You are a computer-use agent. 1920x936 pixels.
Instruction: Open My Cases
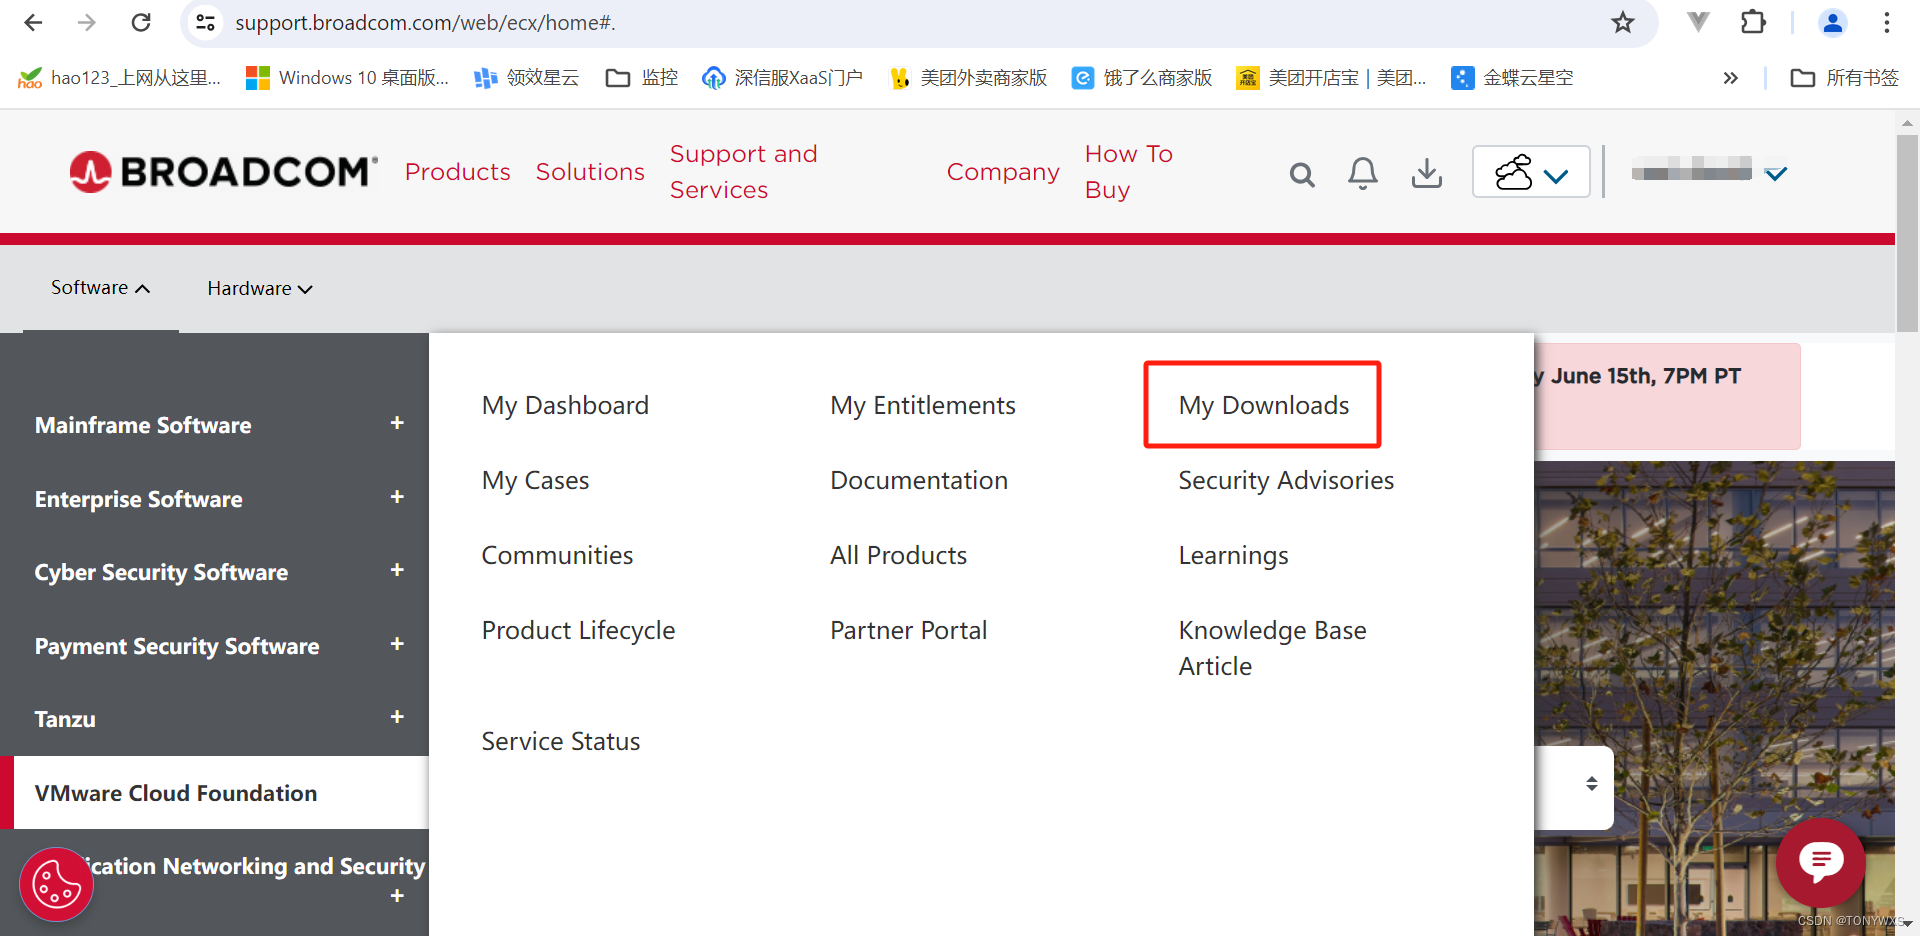[x=535, y=480]
